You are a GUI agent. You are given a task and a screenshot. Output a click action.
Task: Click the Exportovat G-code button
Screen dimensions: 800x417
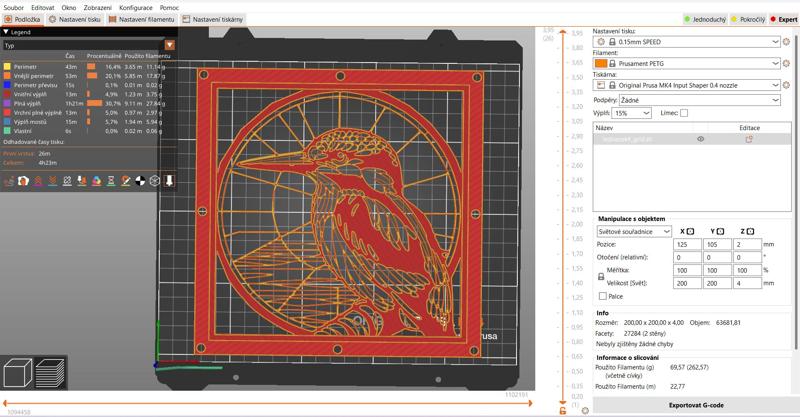point(696,405)
